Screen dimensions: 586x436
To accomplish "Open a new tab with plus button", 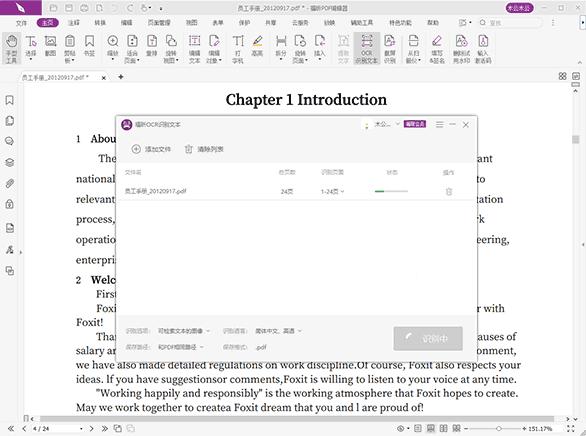I will (x=120, y=77).
